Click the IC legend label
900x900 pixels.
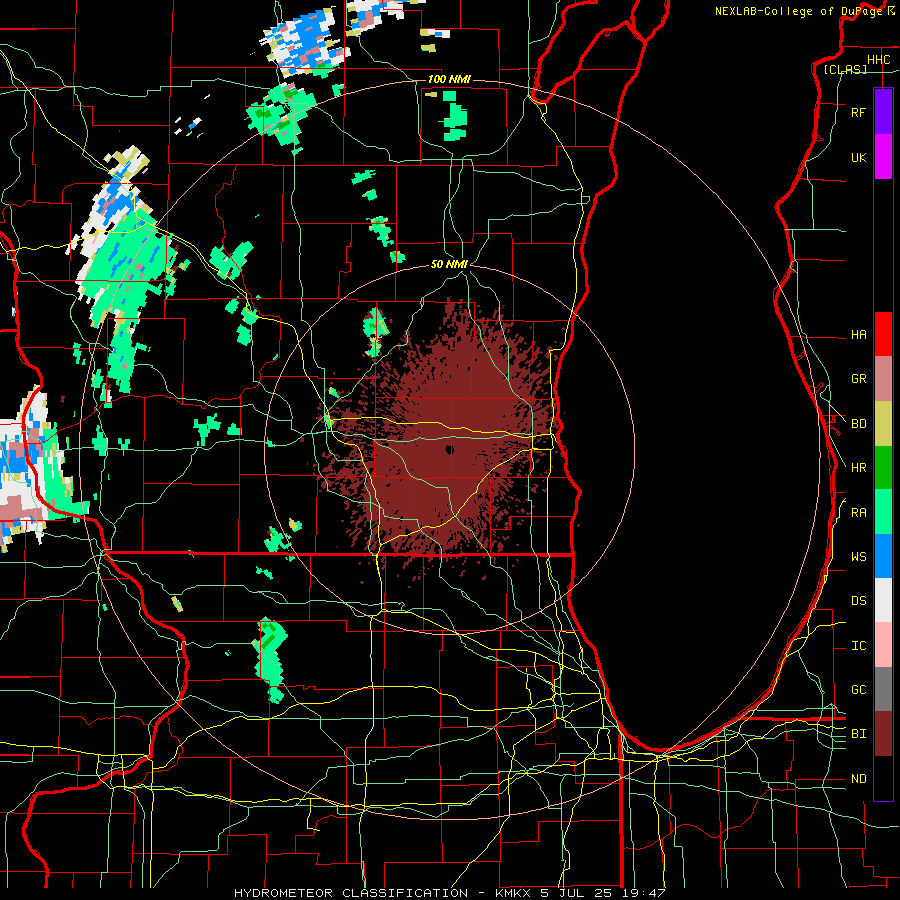coord(858,646)
